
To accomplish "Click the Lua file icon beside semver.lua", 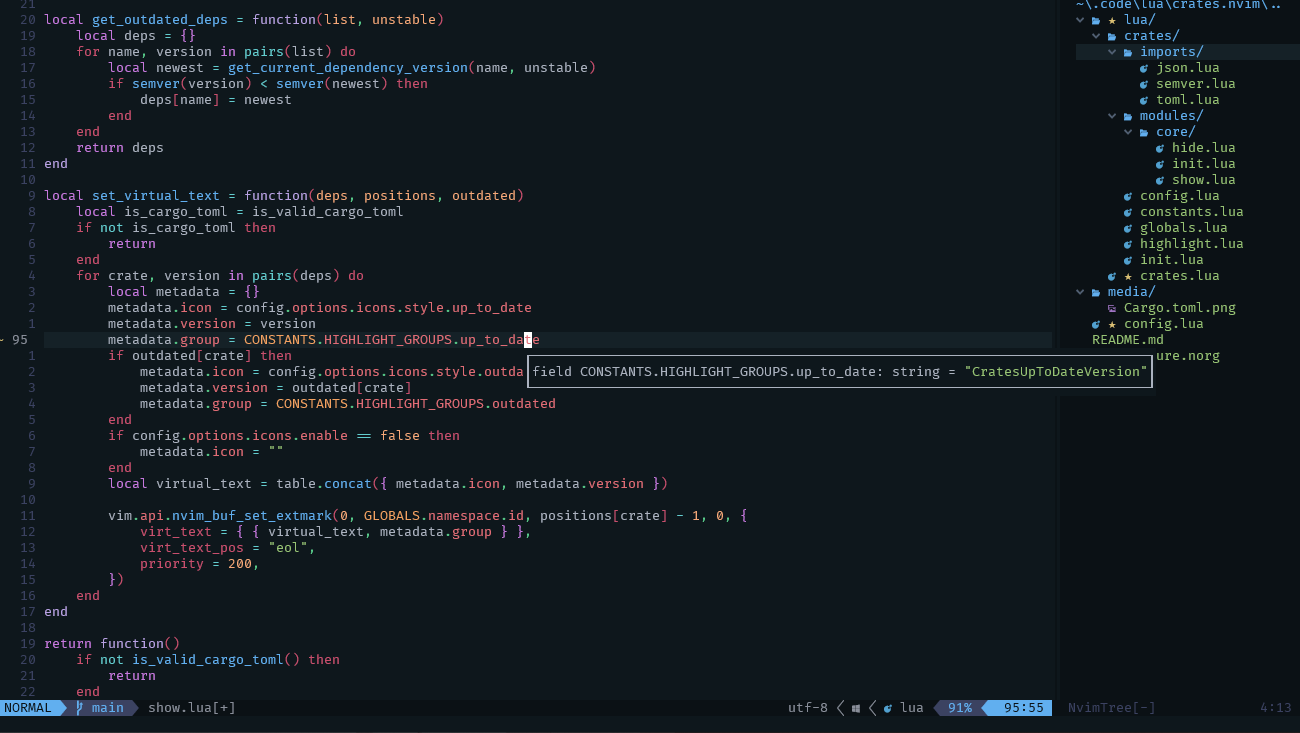I will coord(1144,84).
